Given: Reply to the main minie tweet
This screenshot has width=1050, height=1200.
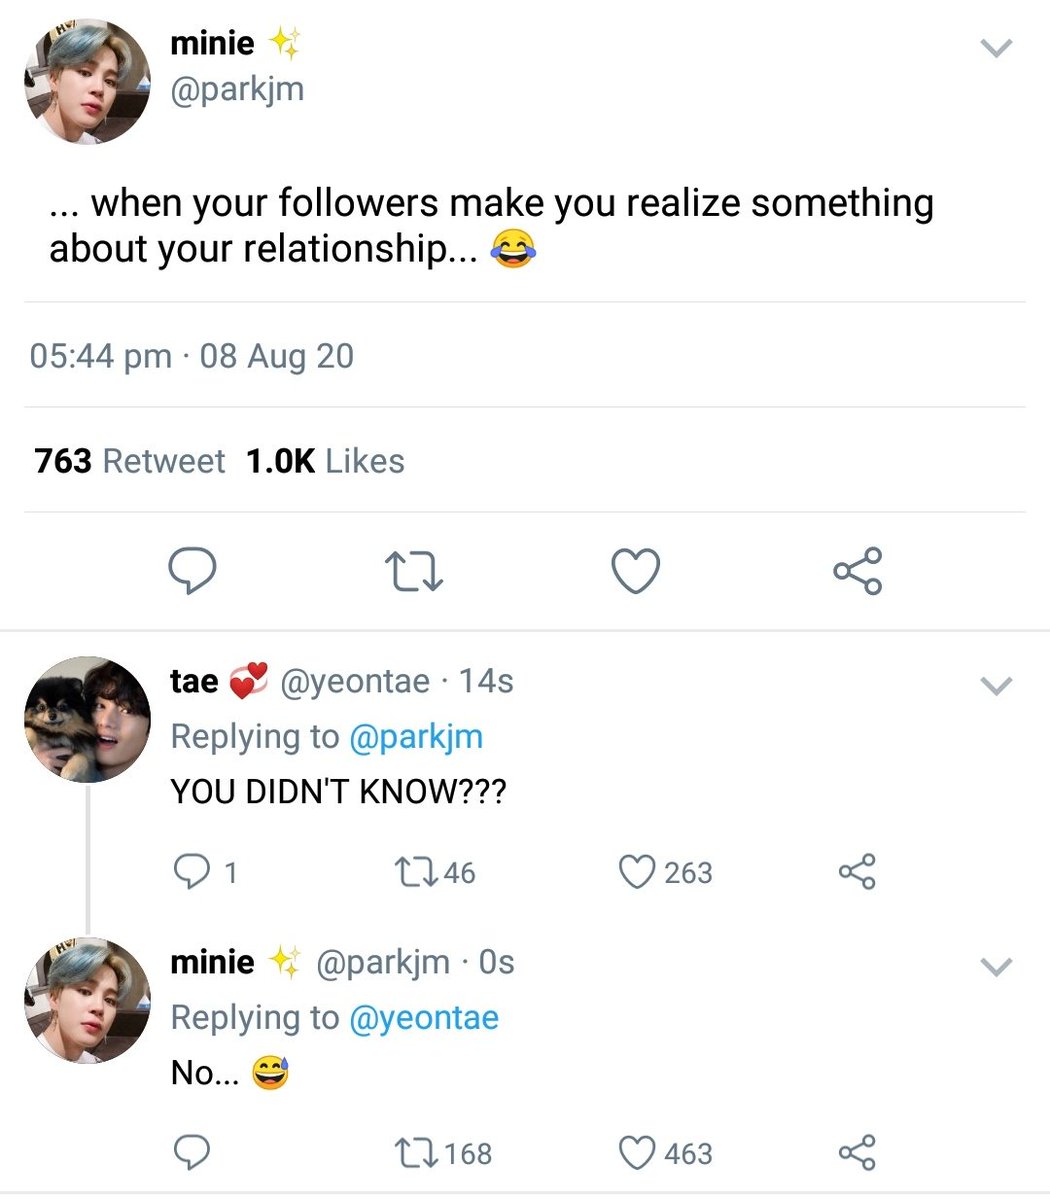Looking at the screenshot, I should coord(190,570).
